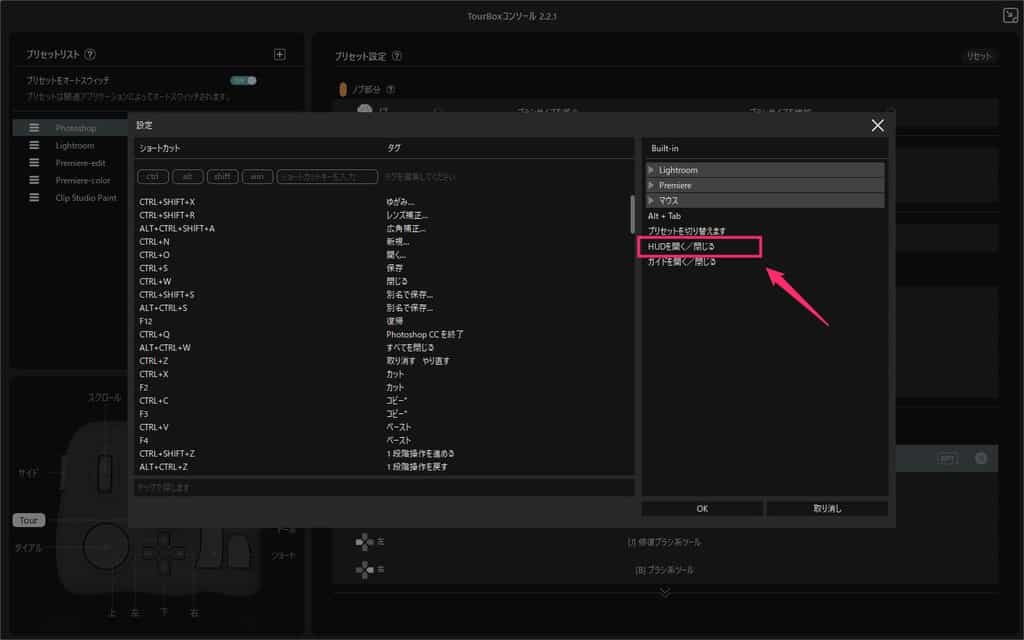Click drag handle icon beside Lightroom preset
1024x640 pixels.
click(34, 145)
